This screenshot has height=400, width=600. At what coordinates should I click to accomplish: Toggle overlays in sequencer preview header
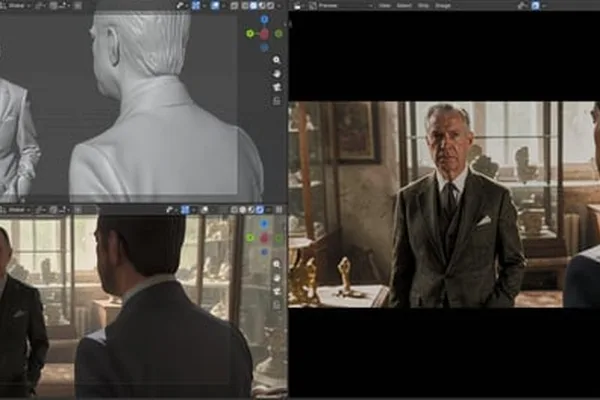point(535,6)
